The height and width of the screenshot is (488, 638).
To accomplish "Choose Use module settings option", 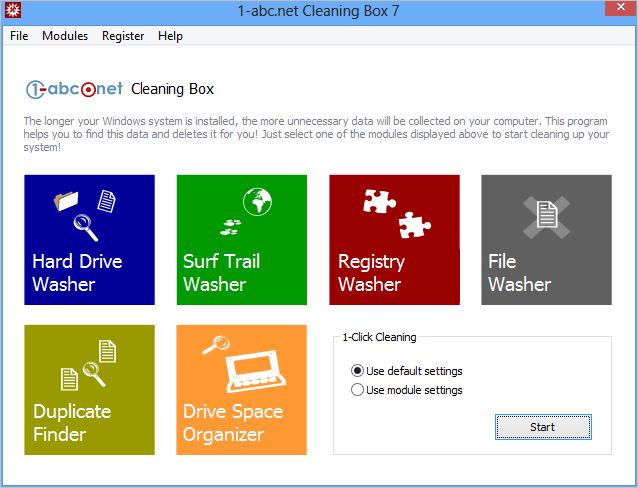I will 358,390.
